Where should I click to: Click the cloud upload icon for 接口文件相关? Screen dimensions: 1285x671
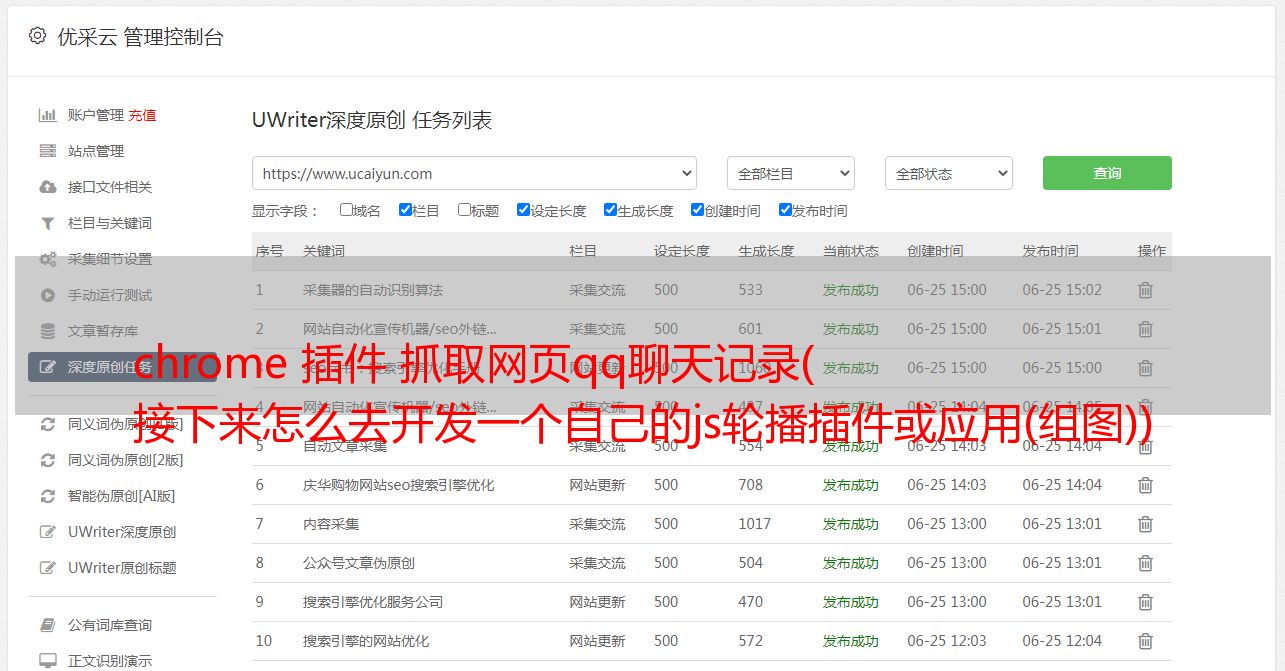pyautogui.click(x=47, y=187)
